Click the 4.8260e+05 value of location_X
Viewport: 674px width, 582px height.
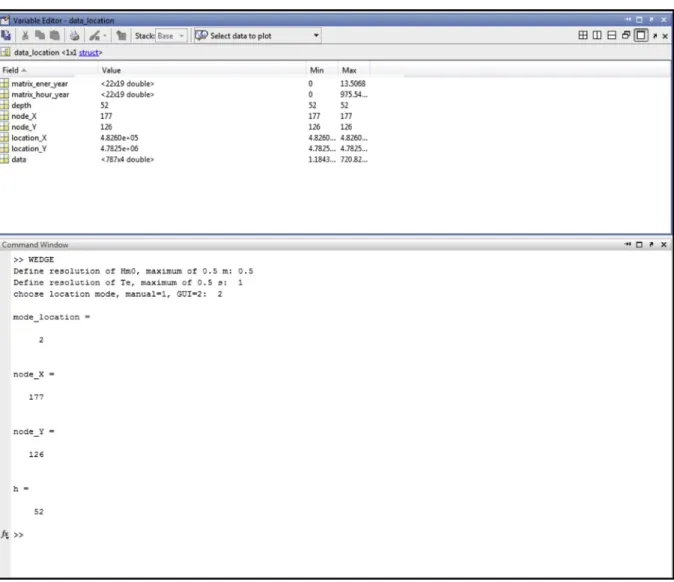click(x=119, y=138)
